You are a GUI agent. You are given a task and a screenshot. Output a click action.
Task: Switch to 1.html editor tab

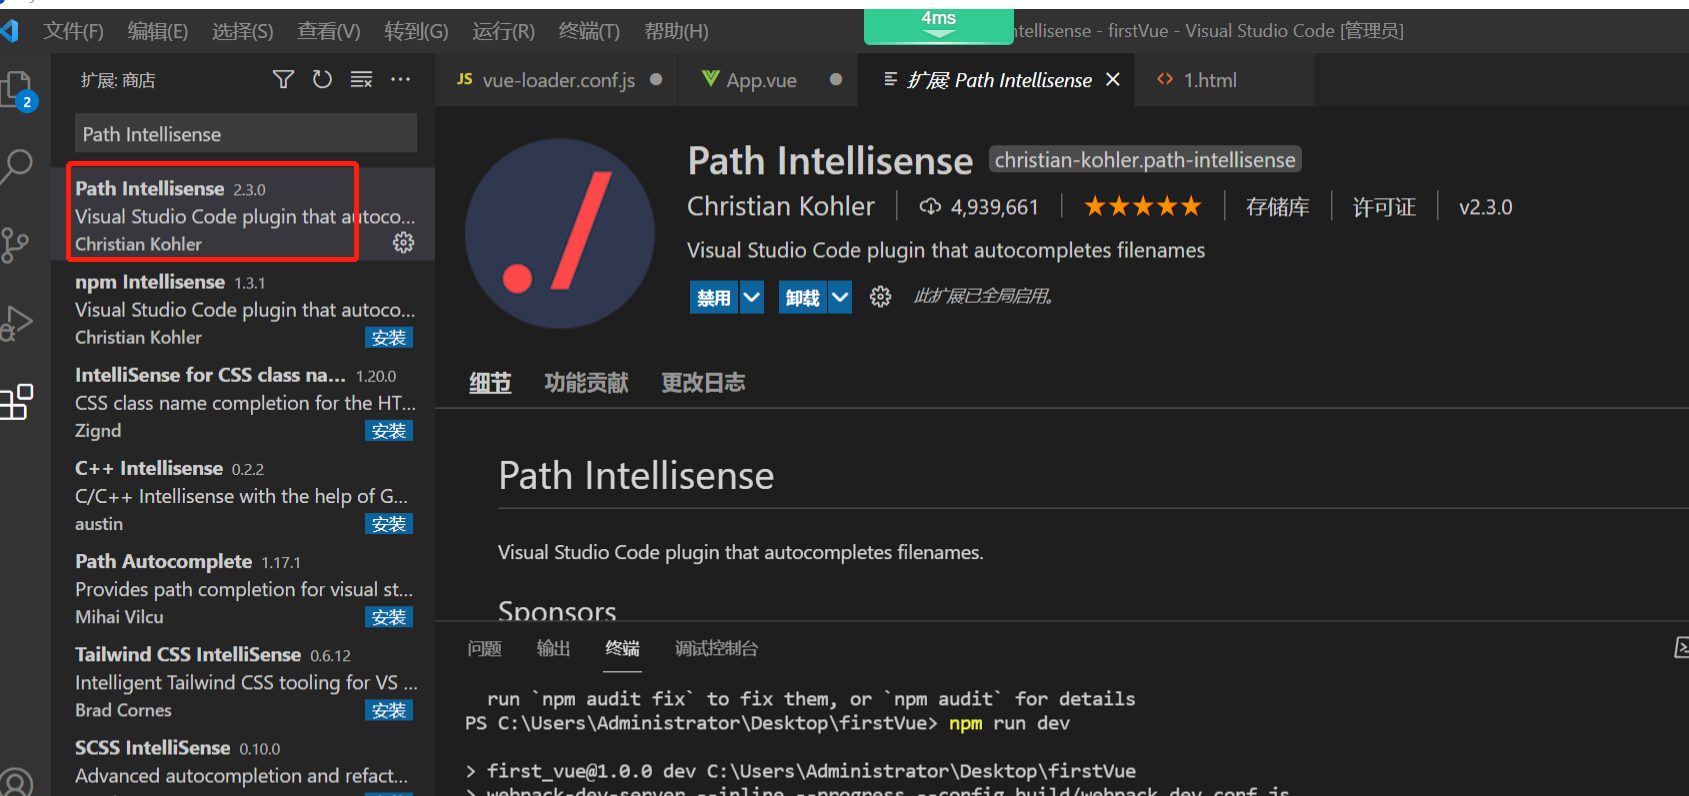point(1224,79)
